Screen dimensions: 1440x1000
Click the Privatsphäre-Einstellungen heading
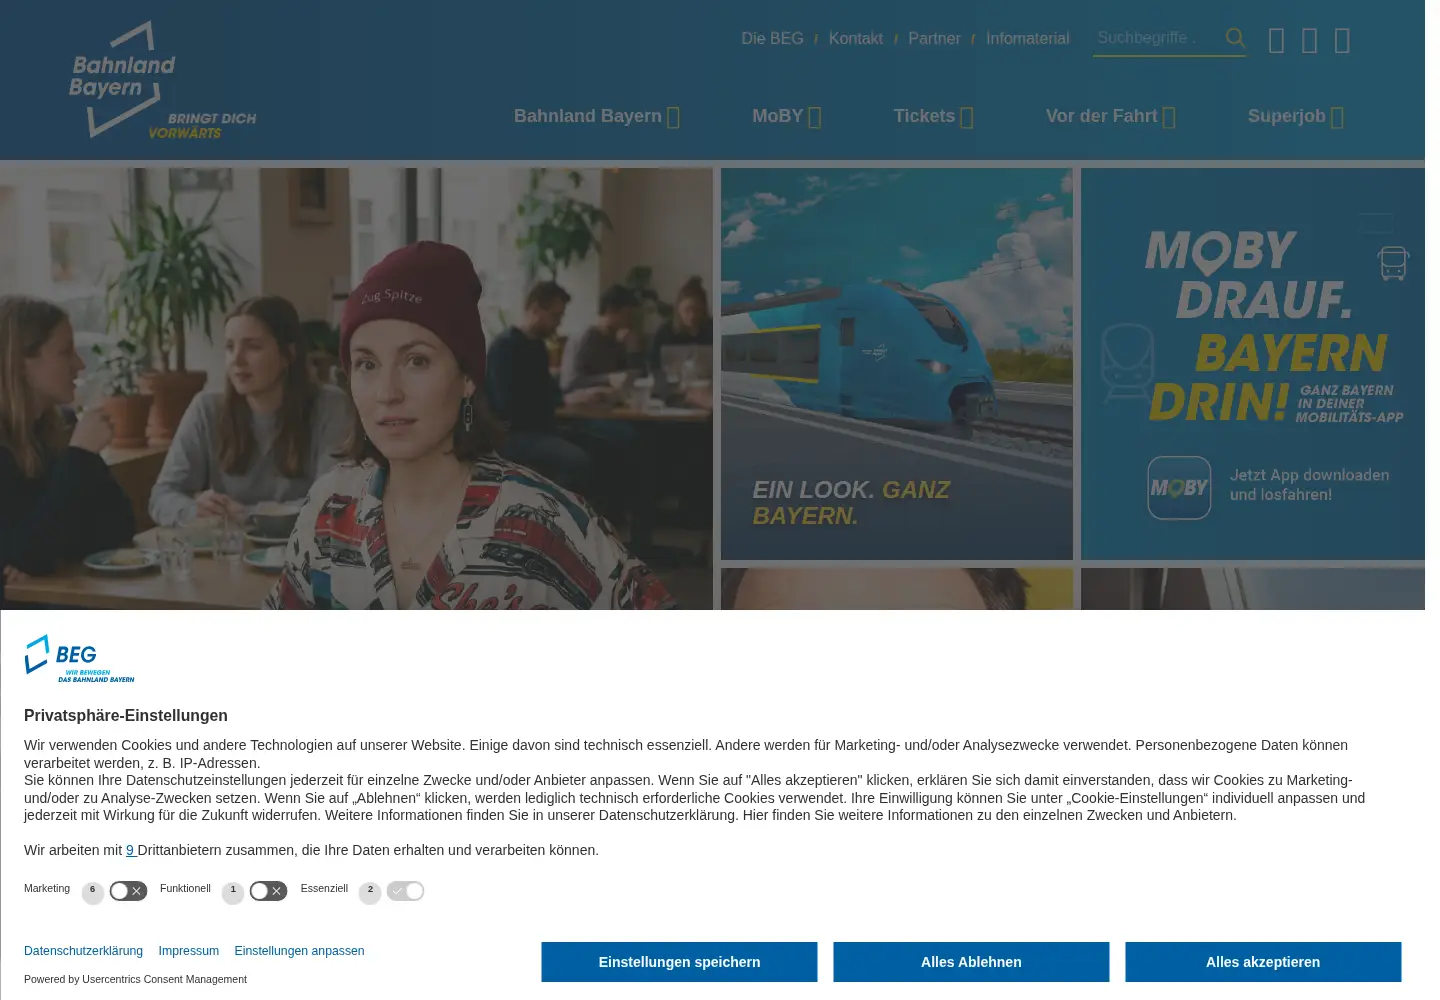tap(126, 715)
